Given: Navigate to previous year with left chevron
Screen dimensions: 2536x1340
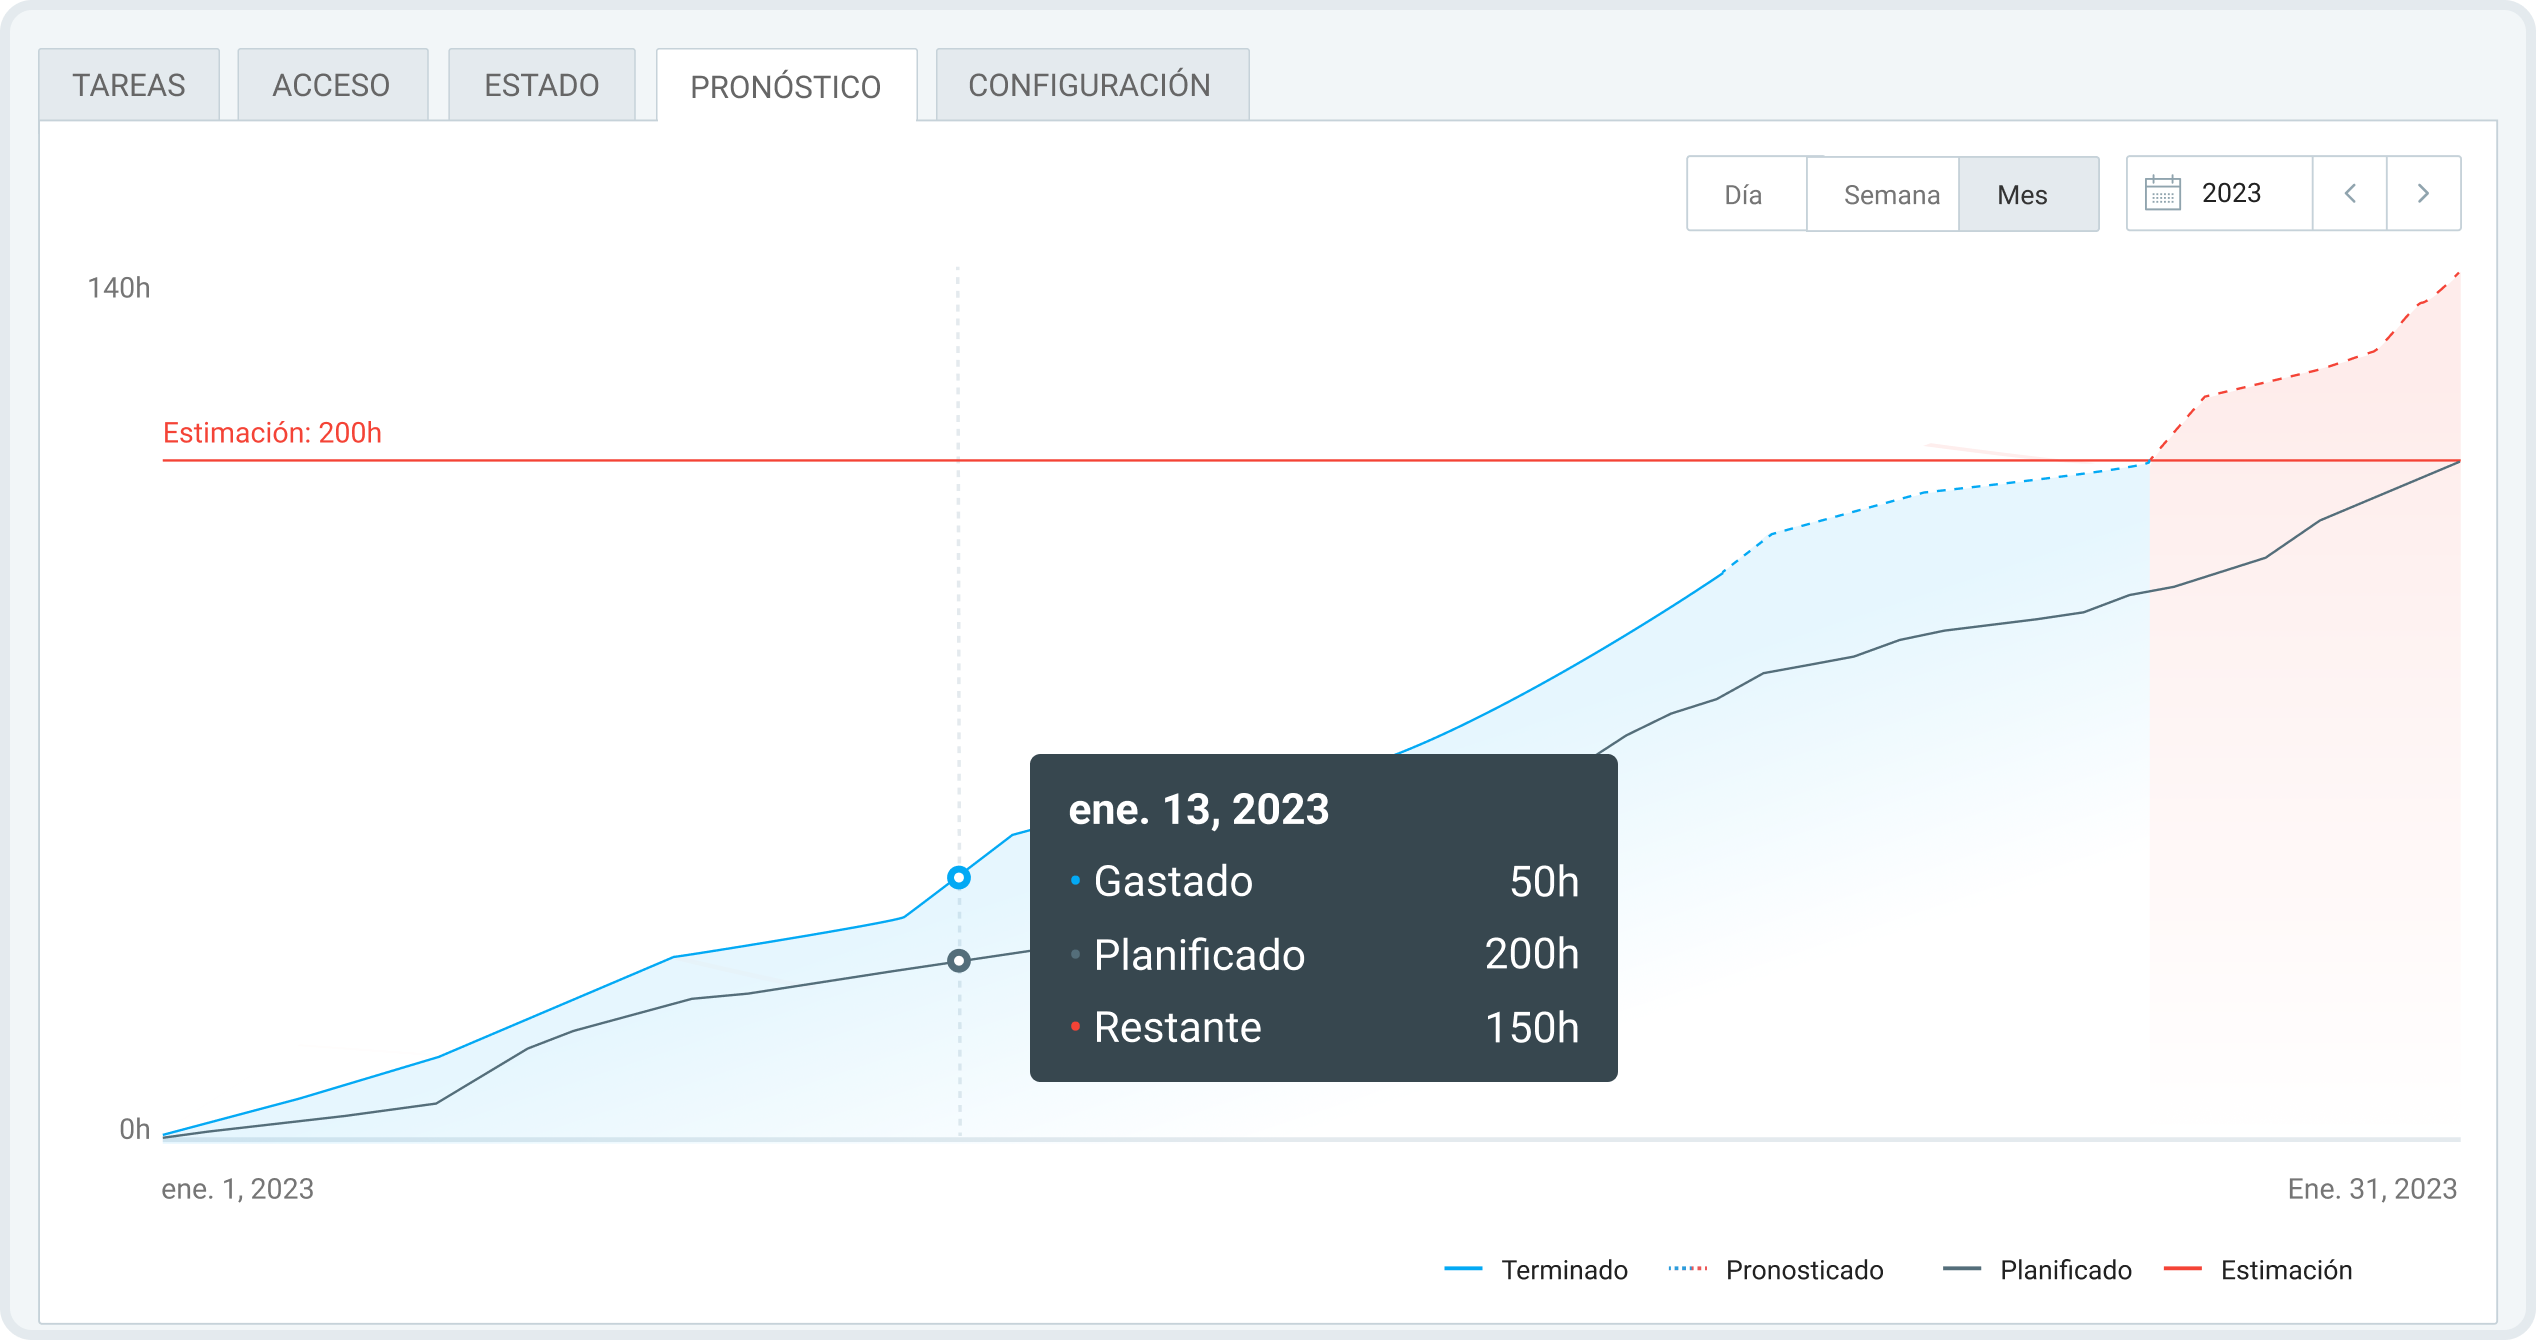Looking at the screenshot, I should [x=2349, y=193].
